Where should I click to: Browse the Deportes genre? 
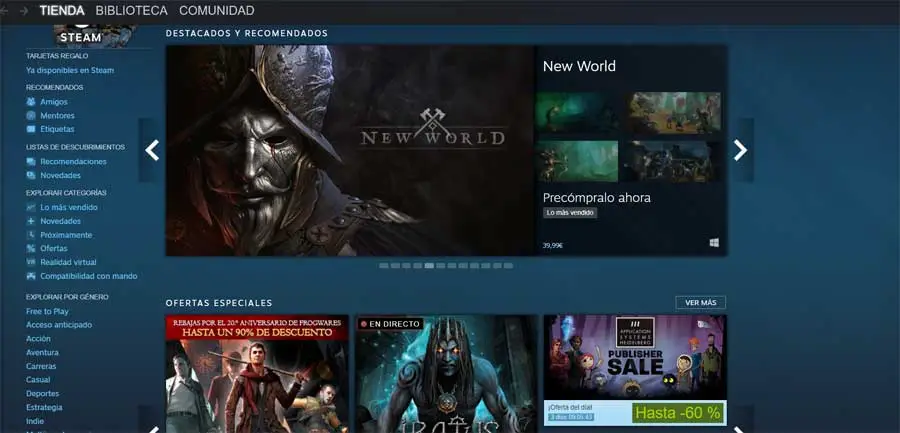click(x=42, y=393)
